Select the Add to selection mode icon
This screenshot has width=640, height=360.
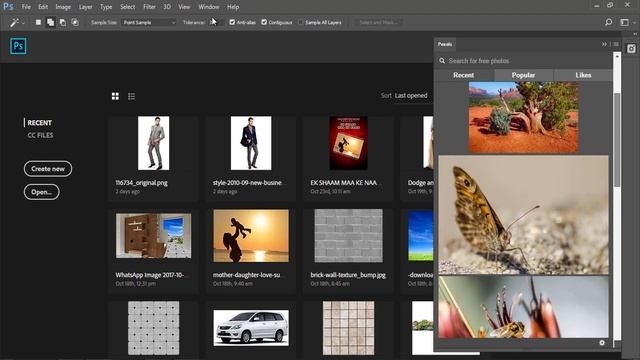click(50, 22)
